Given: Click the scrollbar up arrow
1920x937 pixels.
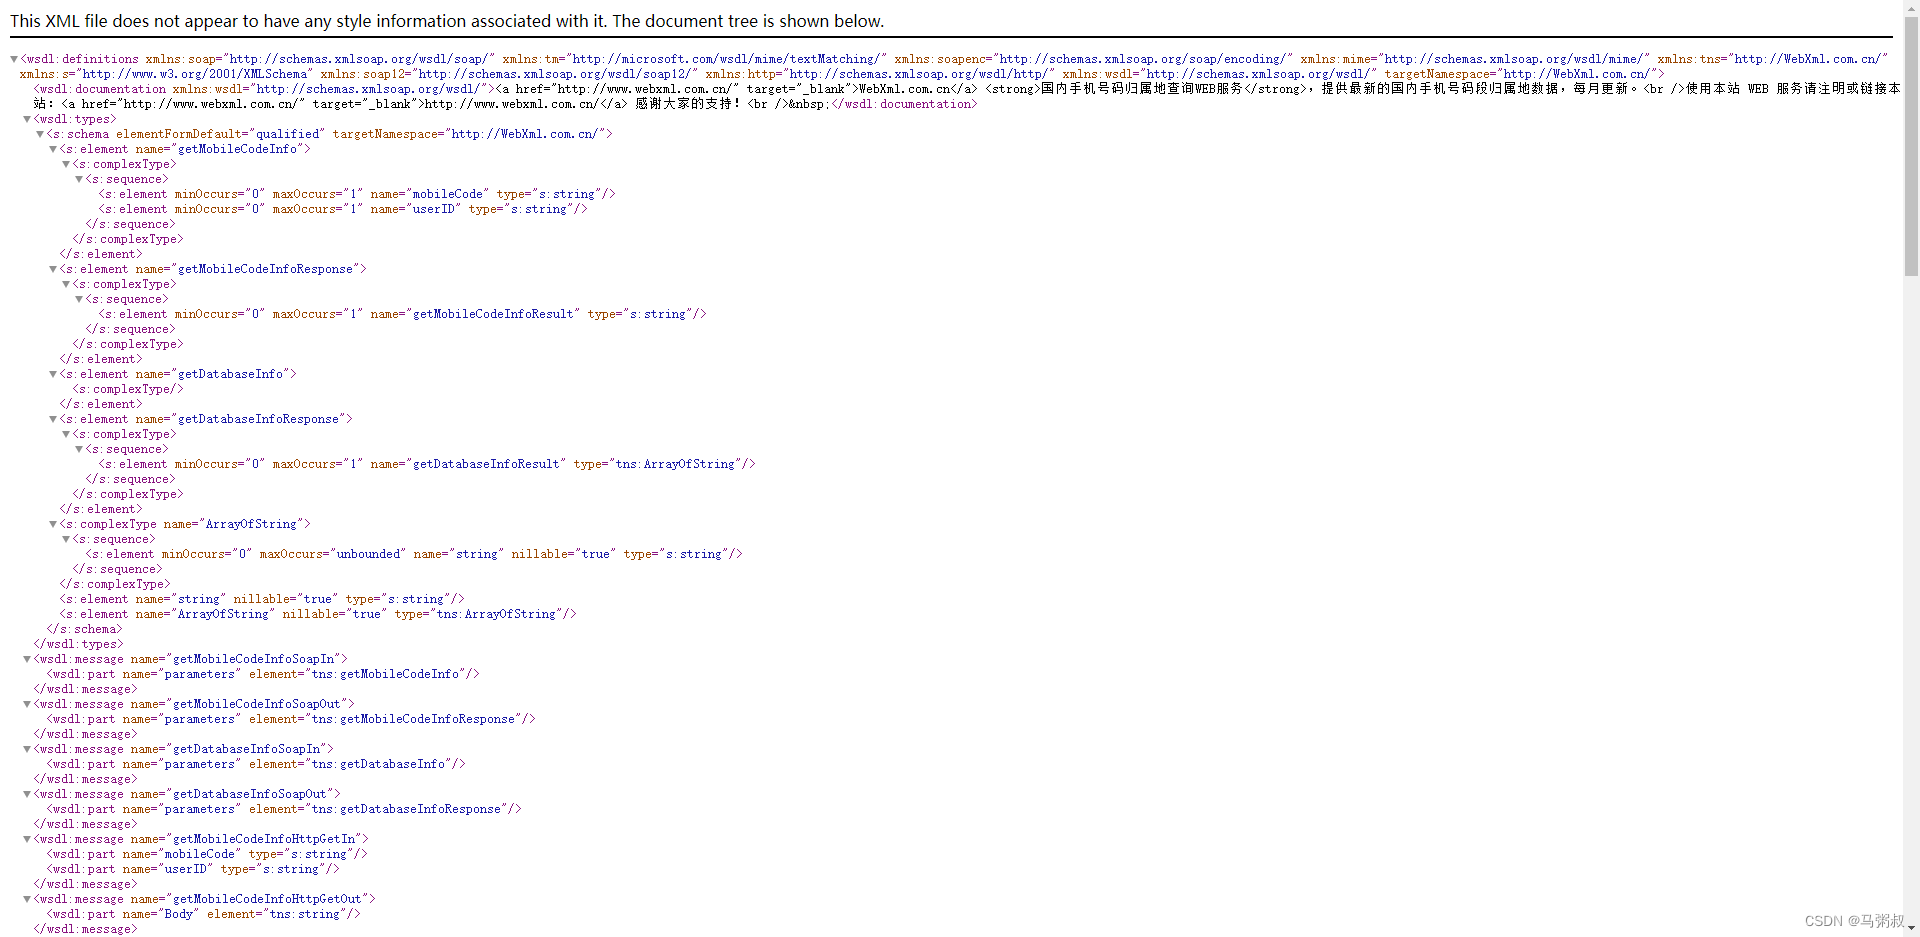Looking at the screenshot, I should (1911, 8).
